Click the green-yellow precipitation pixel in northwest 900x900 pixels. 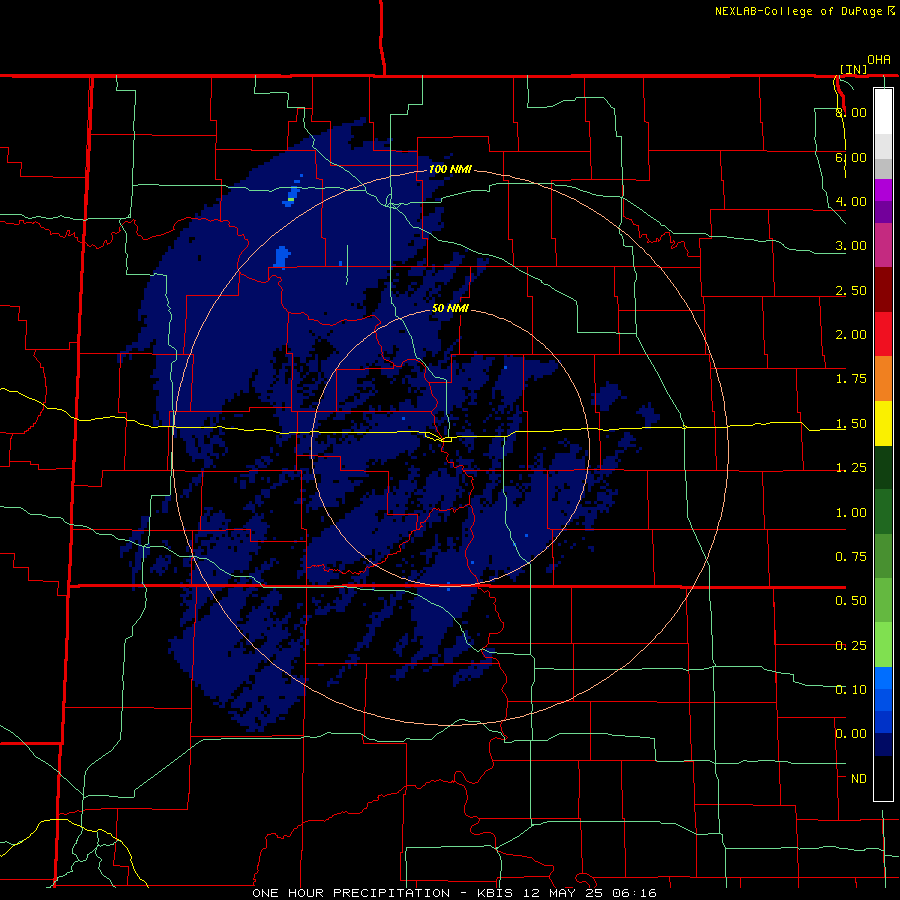click(290, 199)
